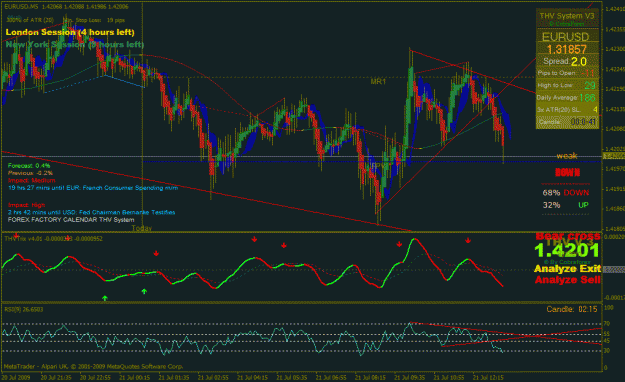Viewport: 625px width, 382px height.
Task: Click the MetaTrader Alpari UK copyright text
Action: point(93,366)
